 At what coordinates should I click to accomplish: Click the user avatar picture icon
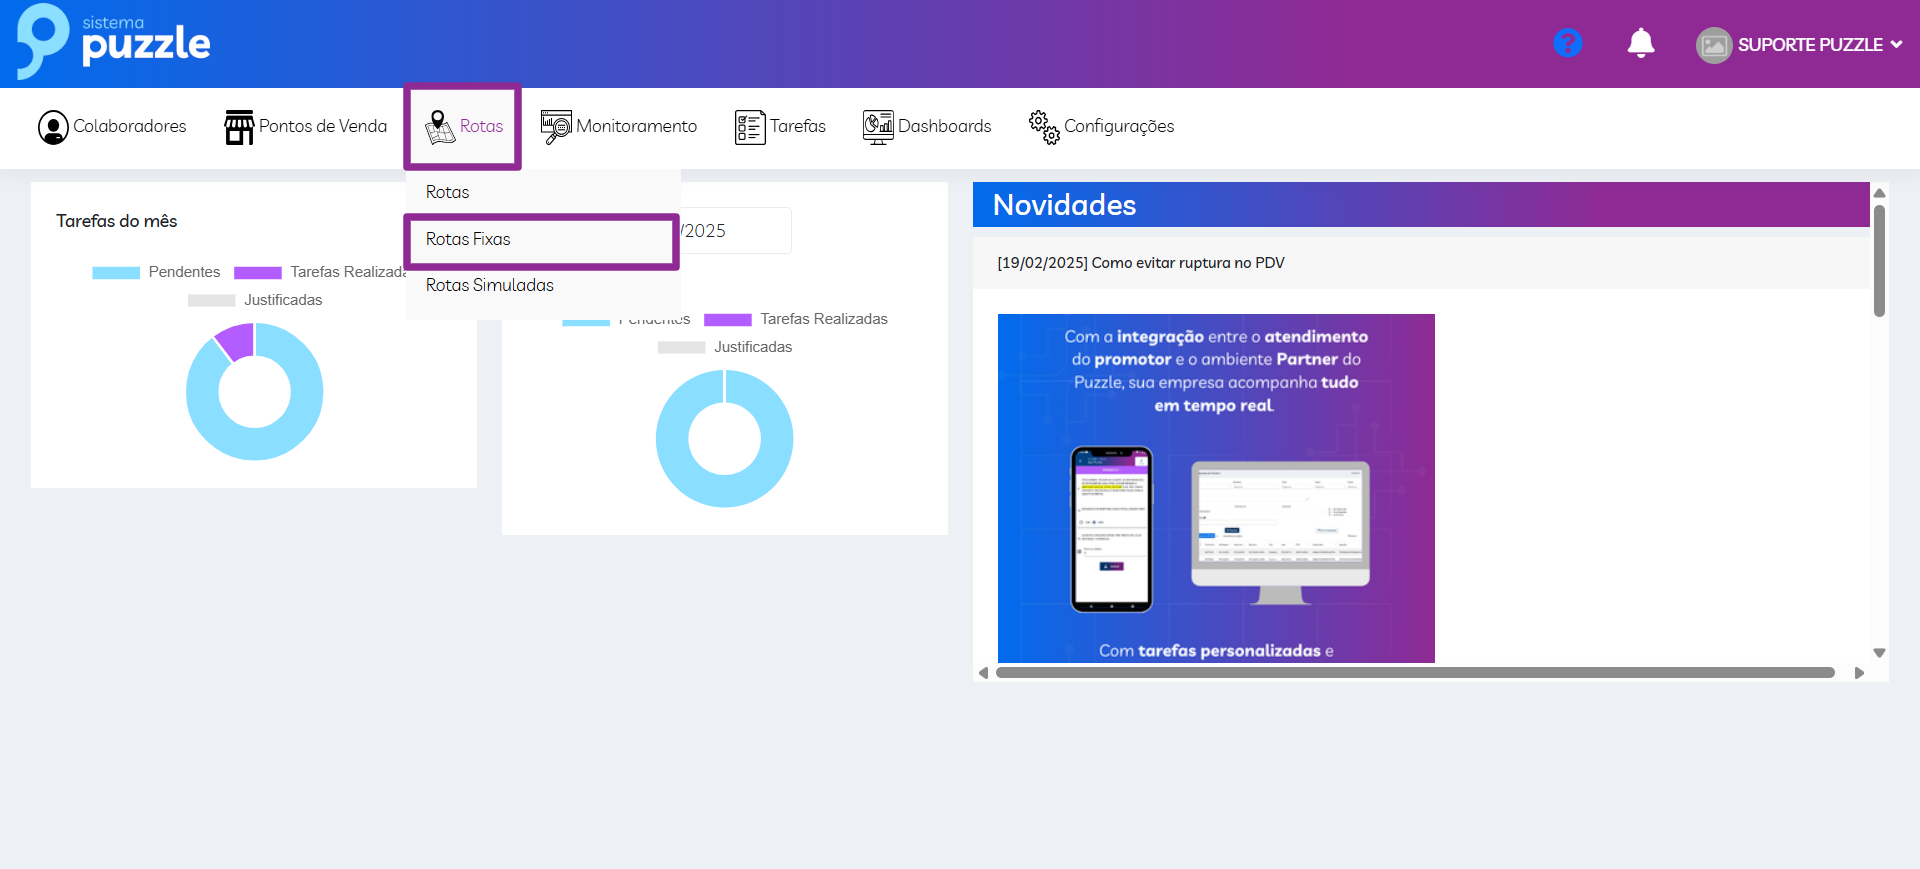[x=1713, y=45]
